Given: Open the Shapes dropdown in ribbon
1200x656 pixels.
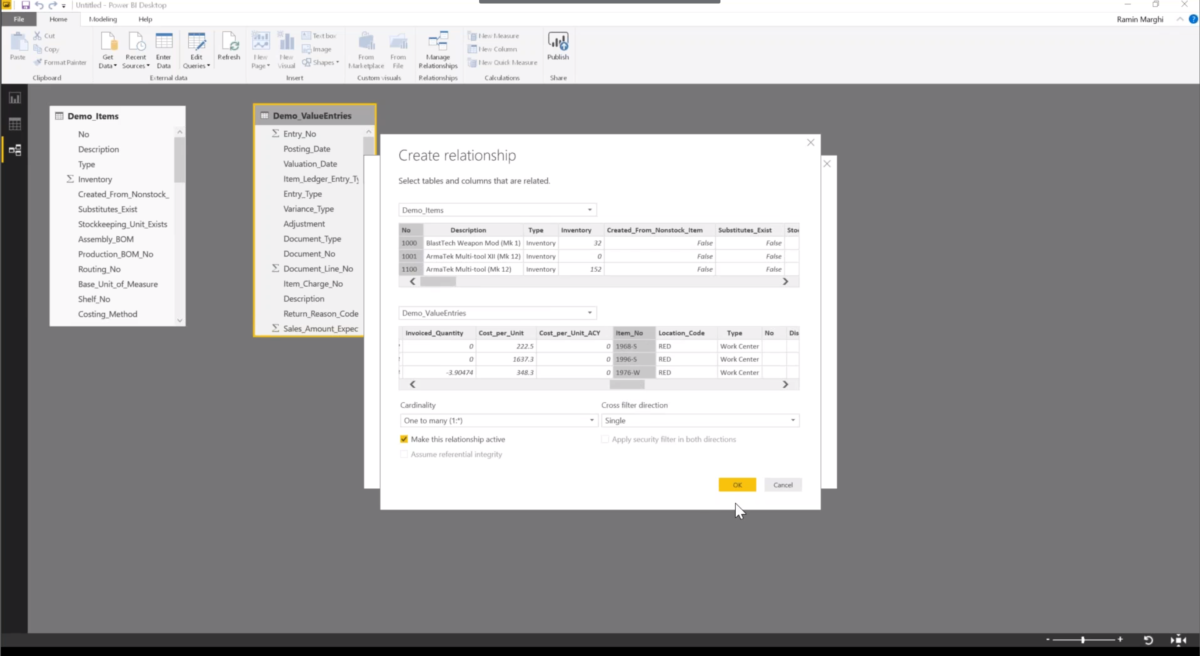Looking at the screenshot, I should [319, 62].
